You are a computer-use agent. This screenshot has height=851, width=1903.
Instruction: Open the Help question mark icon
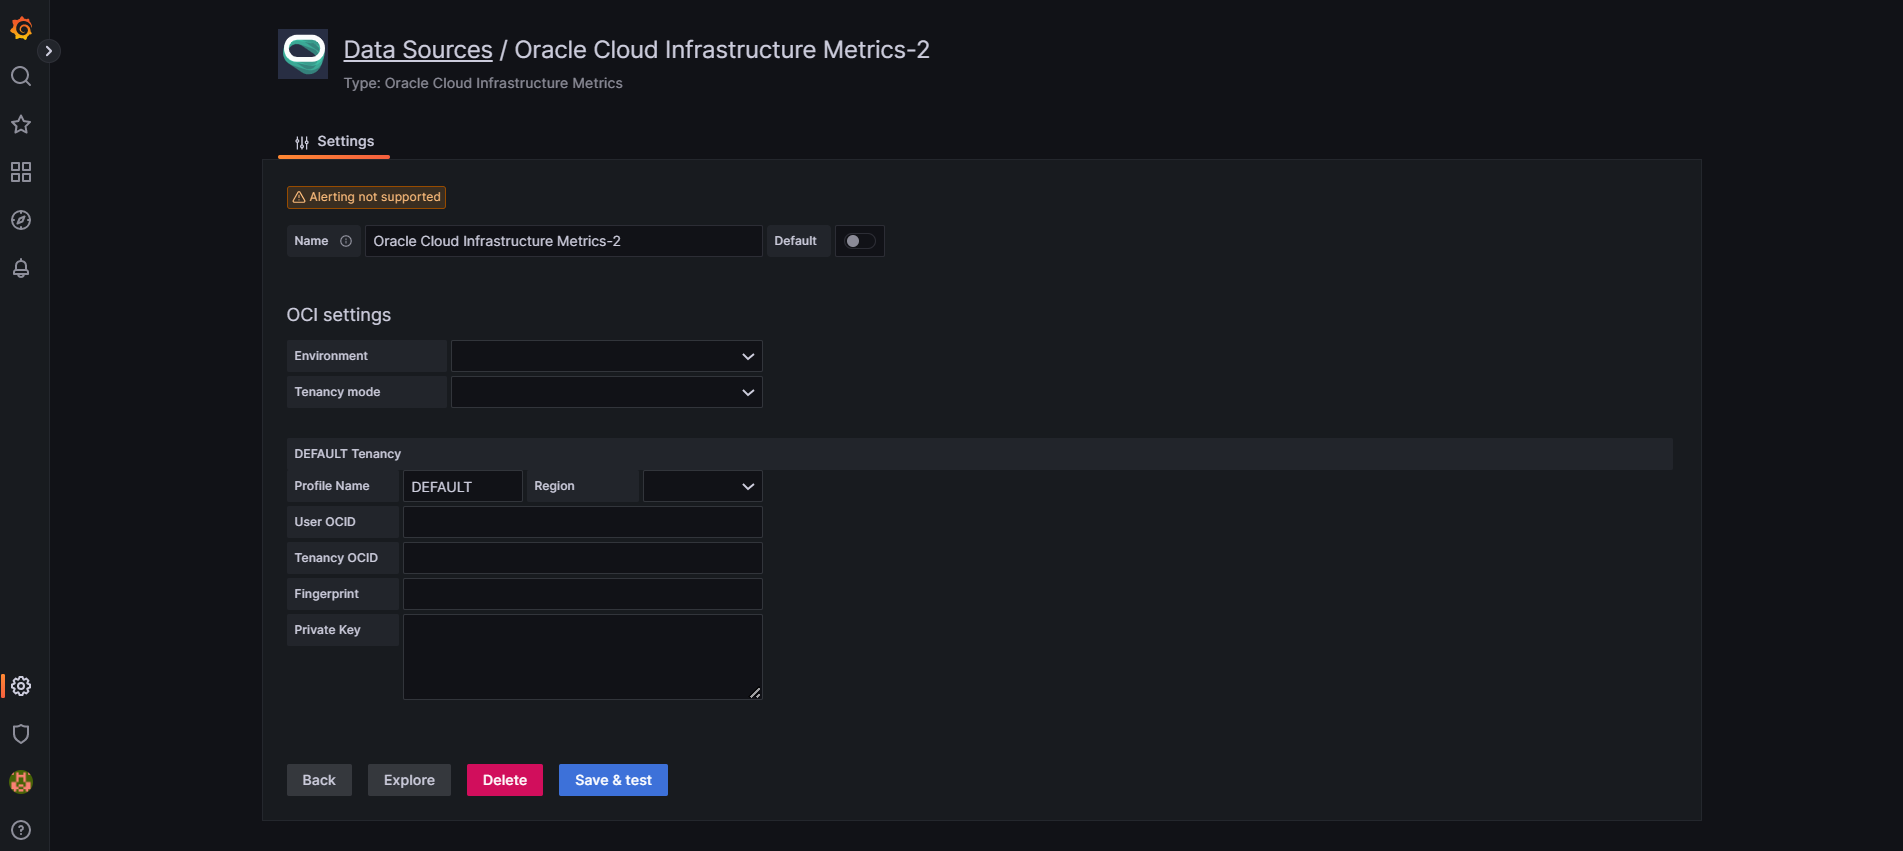coord(21,830)
